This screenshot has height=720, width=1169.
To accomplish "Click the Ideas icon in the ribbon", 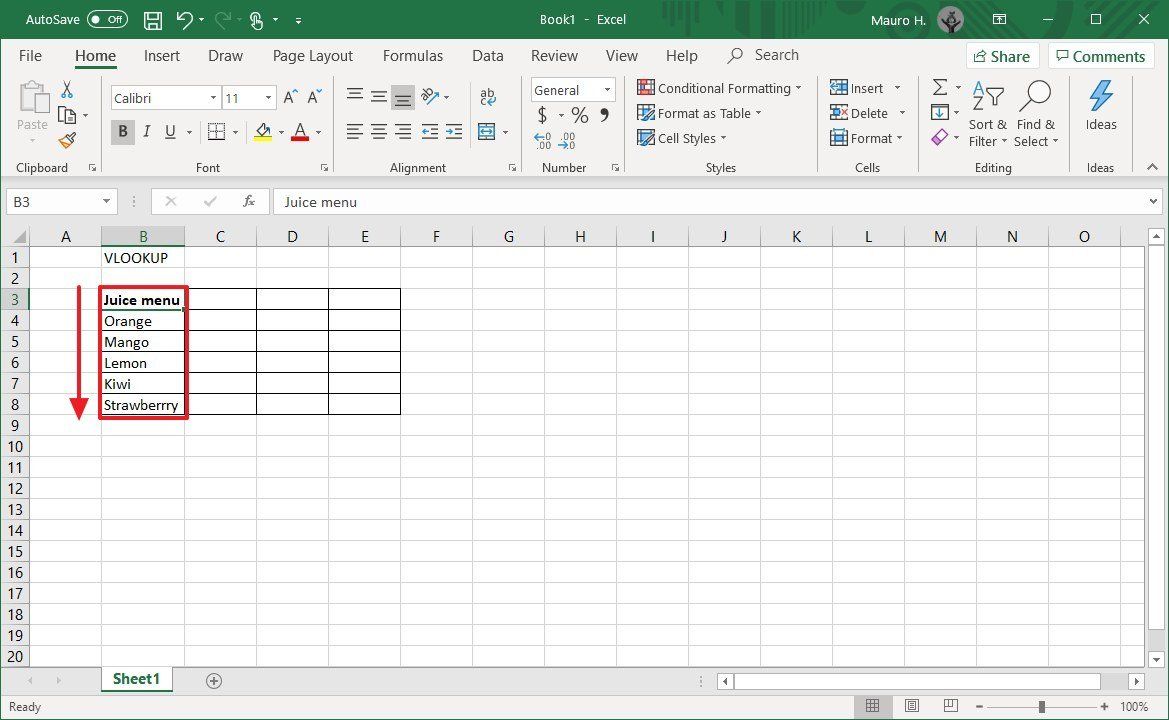I will pos(1100,105).
